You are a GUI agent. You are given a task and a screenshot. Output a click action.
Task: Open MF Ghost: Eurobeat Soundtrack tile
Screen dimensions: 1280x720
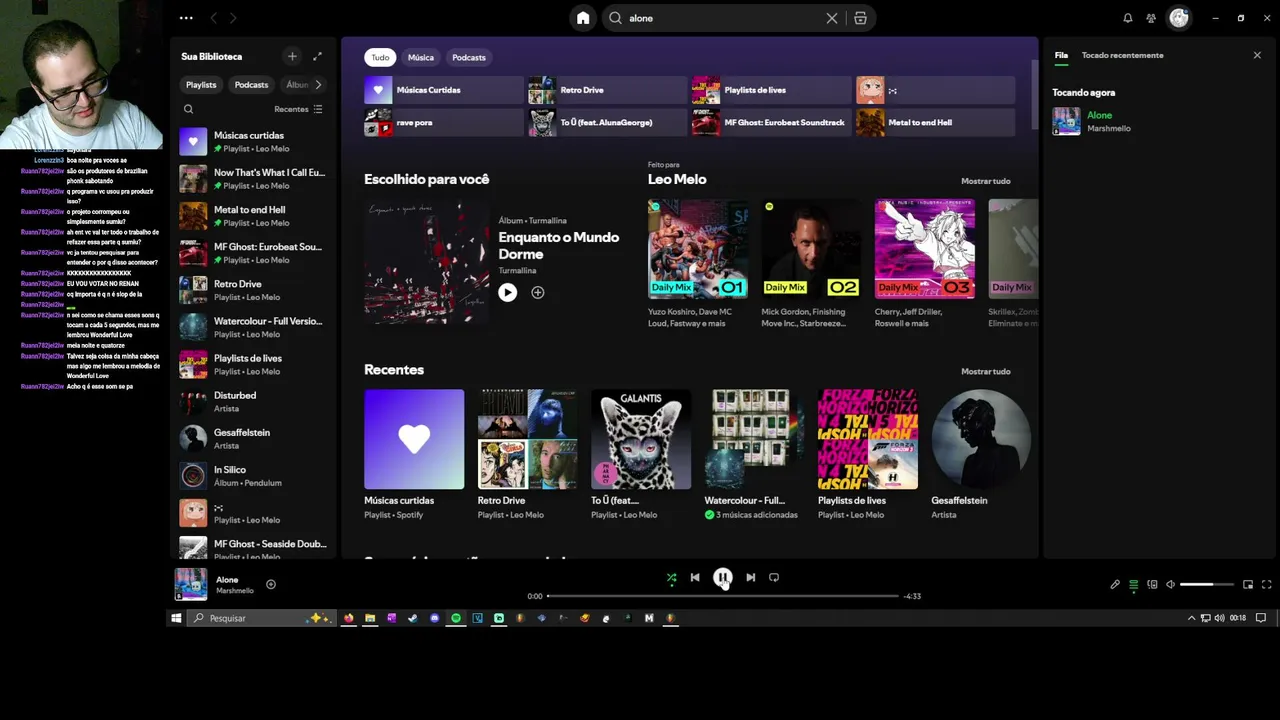point(771,122)
